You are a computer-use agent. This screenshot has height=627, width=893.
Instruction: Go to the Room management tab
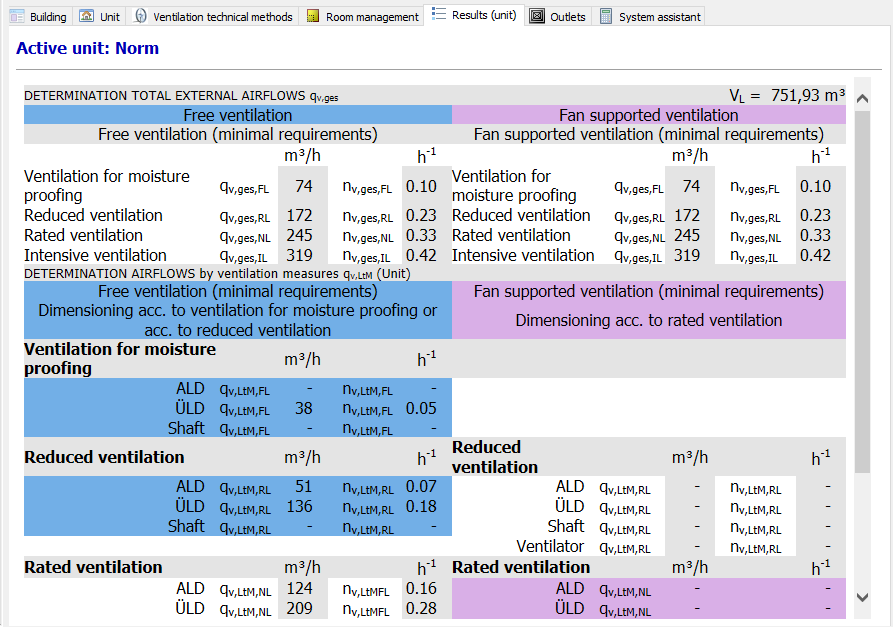click(x=362, y=17)
